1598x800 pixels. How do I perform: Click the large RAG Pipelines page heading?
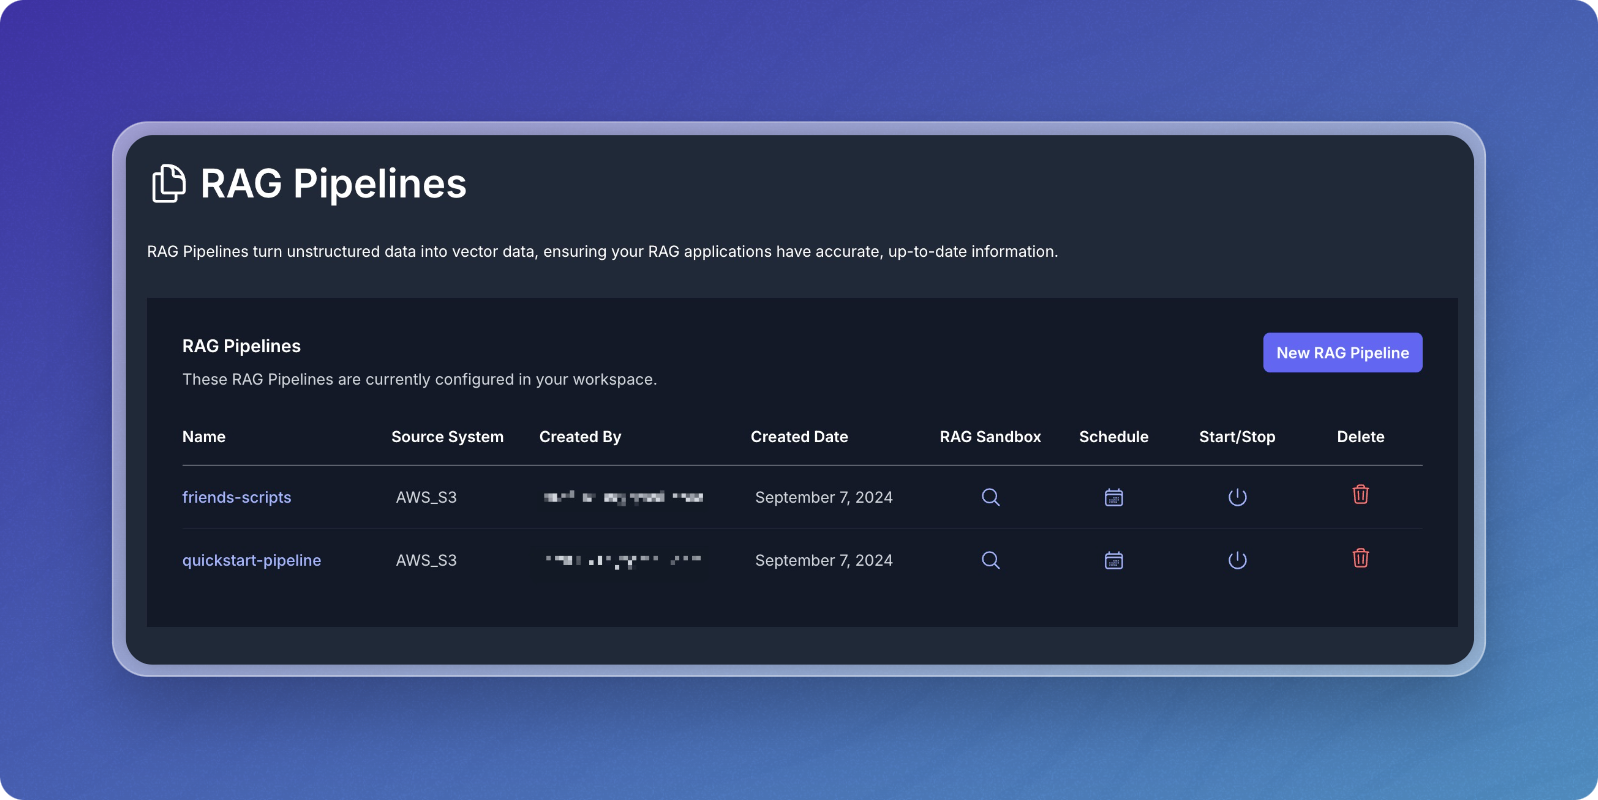coord(333,184)
